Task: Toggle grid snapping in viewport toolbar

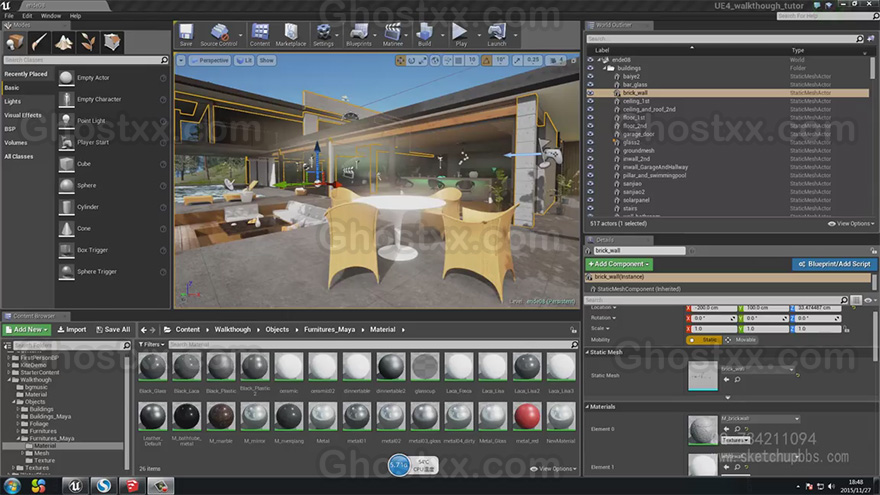Action: coord(459,61)
